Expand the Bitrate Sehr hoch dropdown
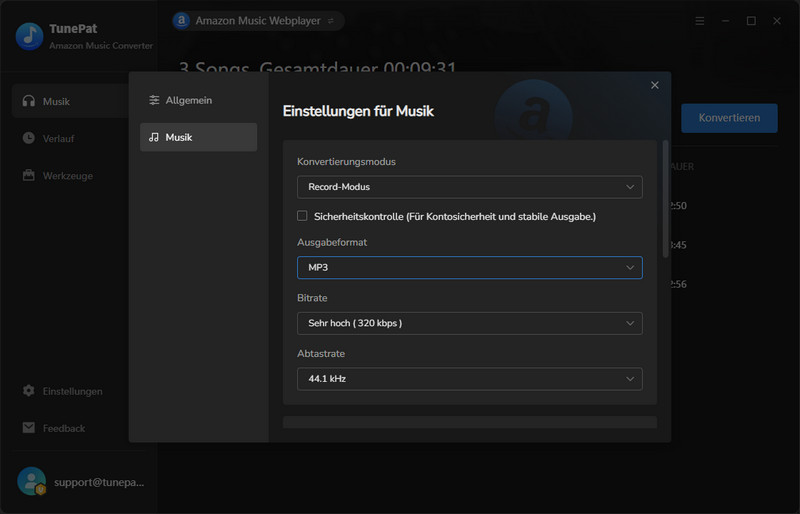This screenshot has width=800, height=514. click(469, 323)
